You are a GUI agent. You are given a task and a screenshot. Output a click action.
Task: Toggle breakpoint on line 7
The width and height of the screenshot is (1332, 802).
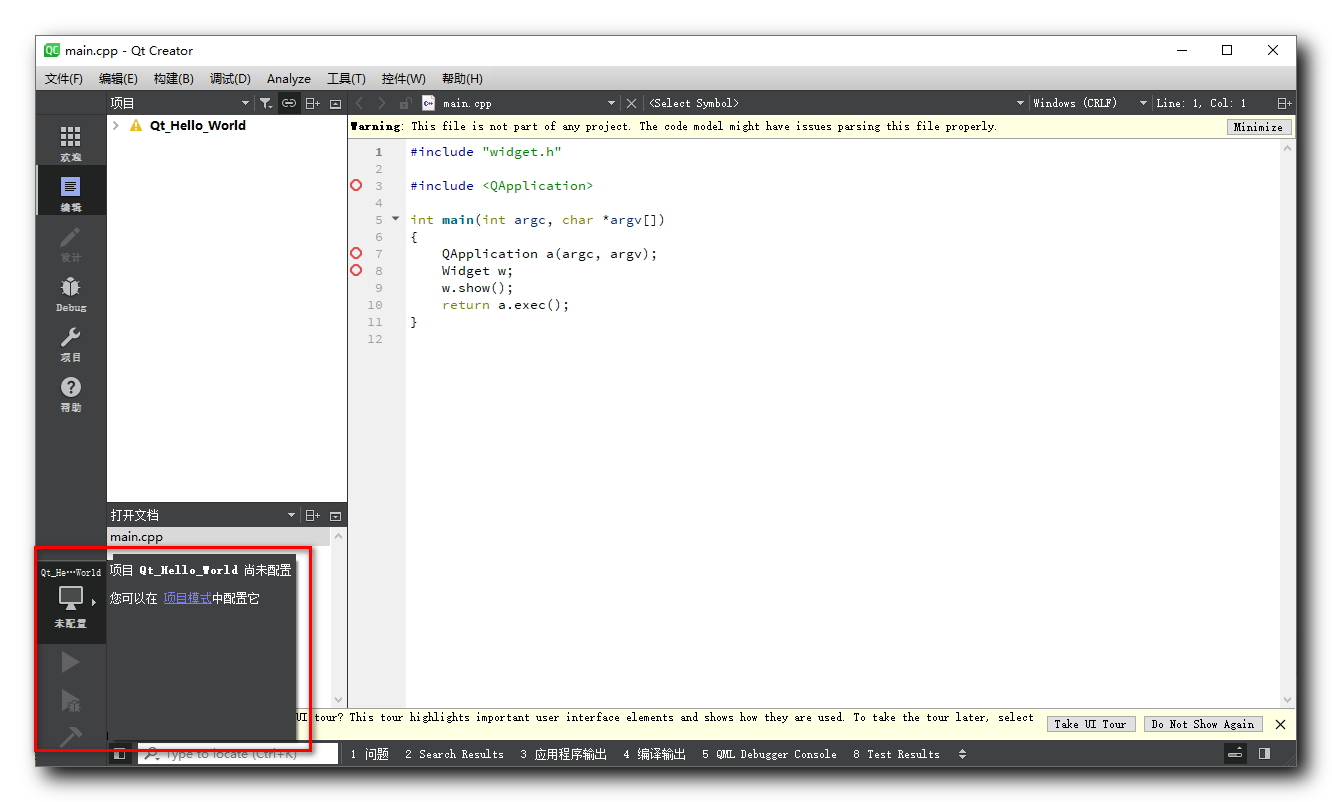click(x=356, y=254)
